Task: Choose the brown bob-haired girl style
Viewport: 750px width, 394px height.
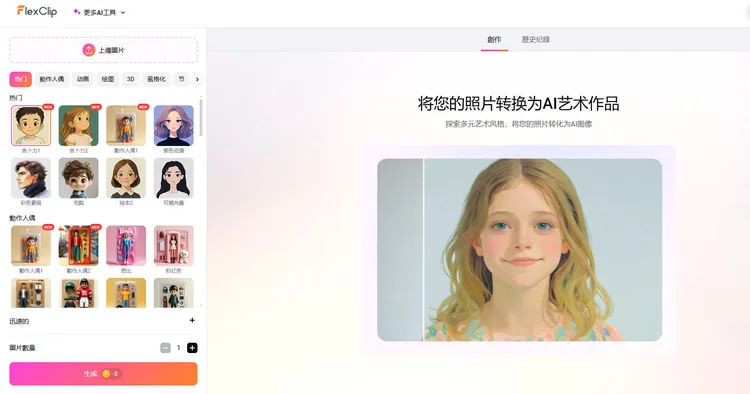Action: [126, 178]
